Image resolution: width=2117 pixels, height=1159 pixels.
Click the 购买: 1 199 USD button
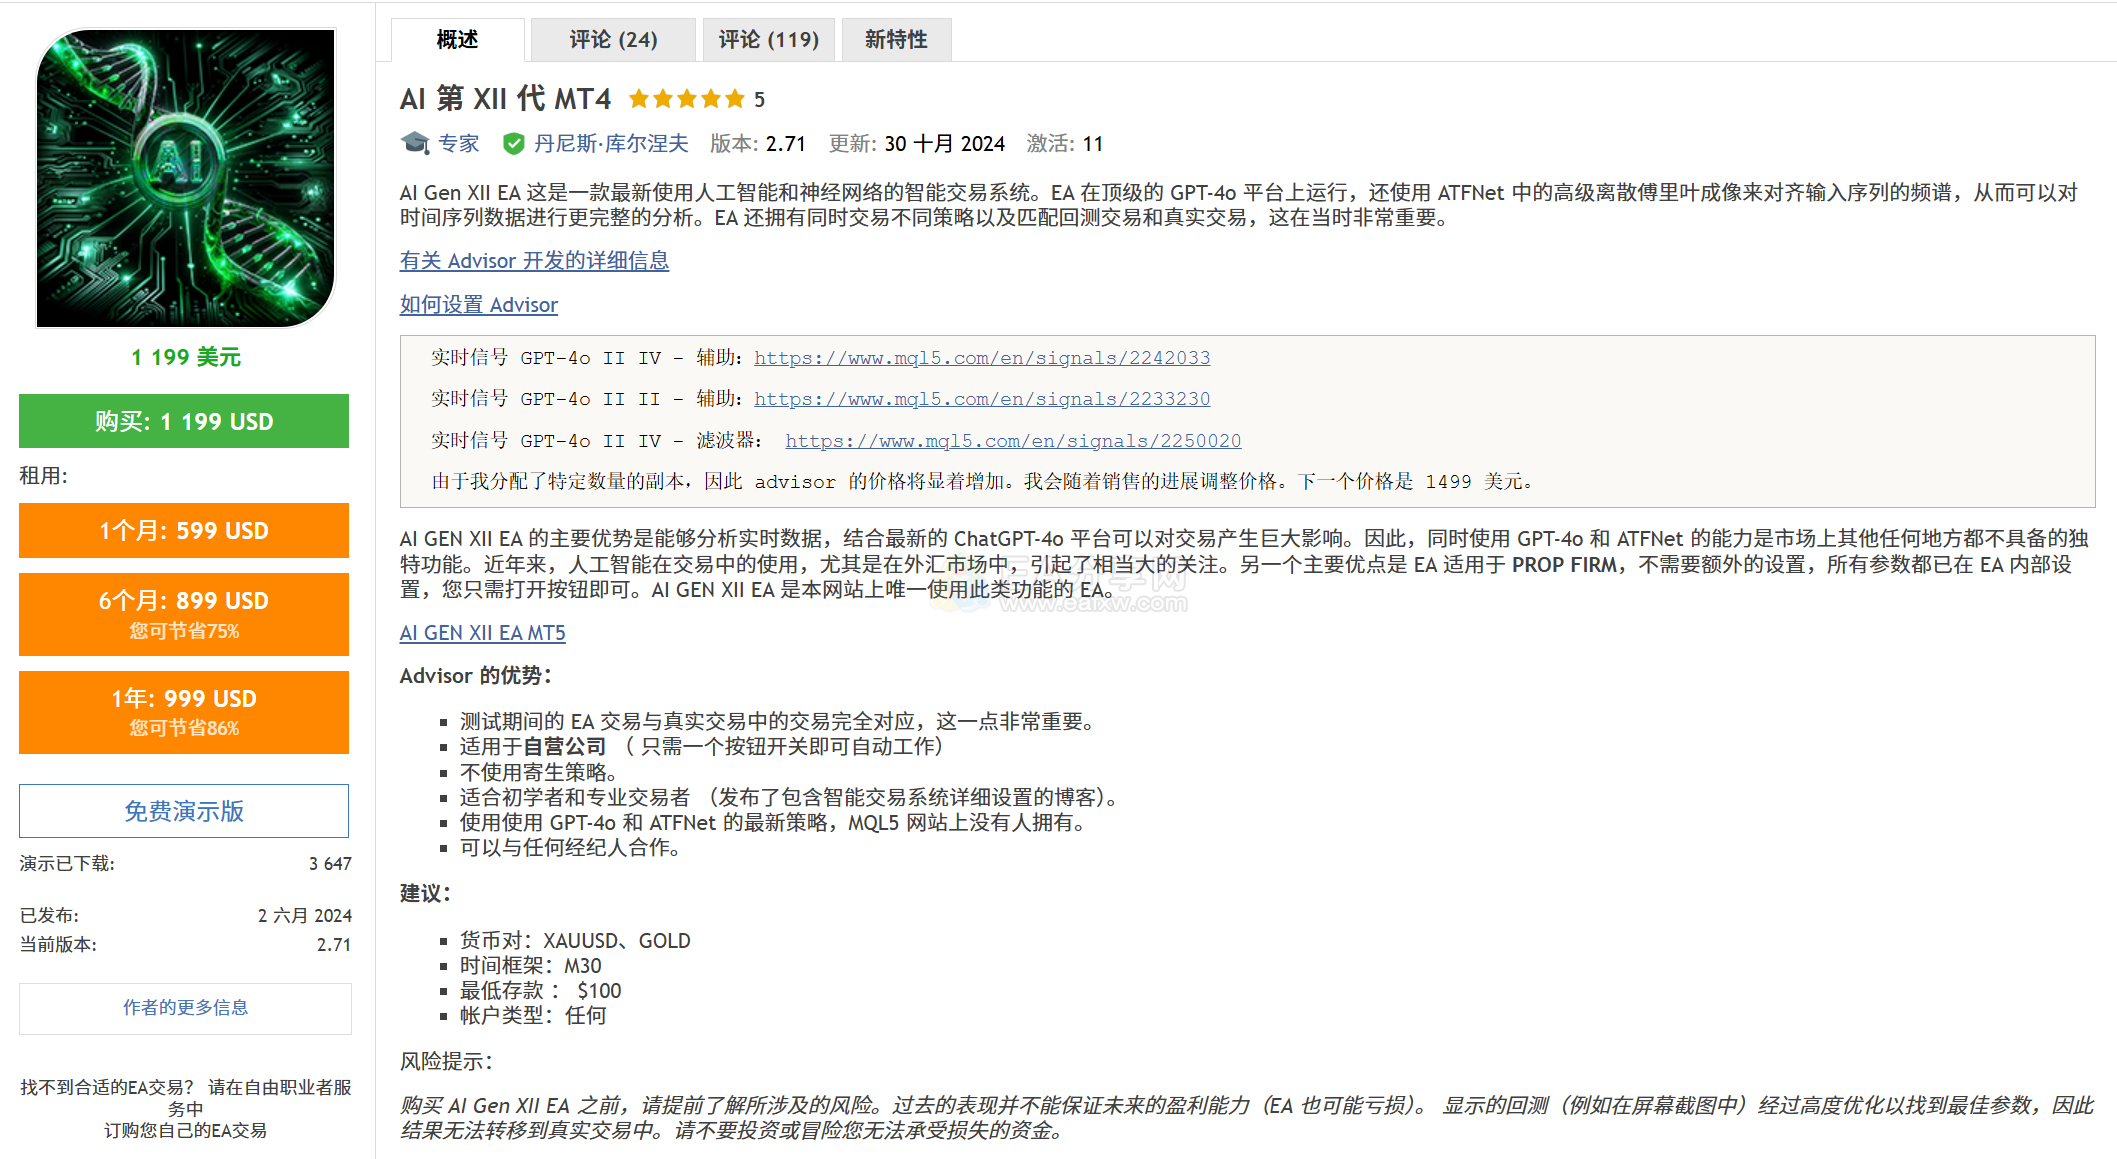point(184,421)
